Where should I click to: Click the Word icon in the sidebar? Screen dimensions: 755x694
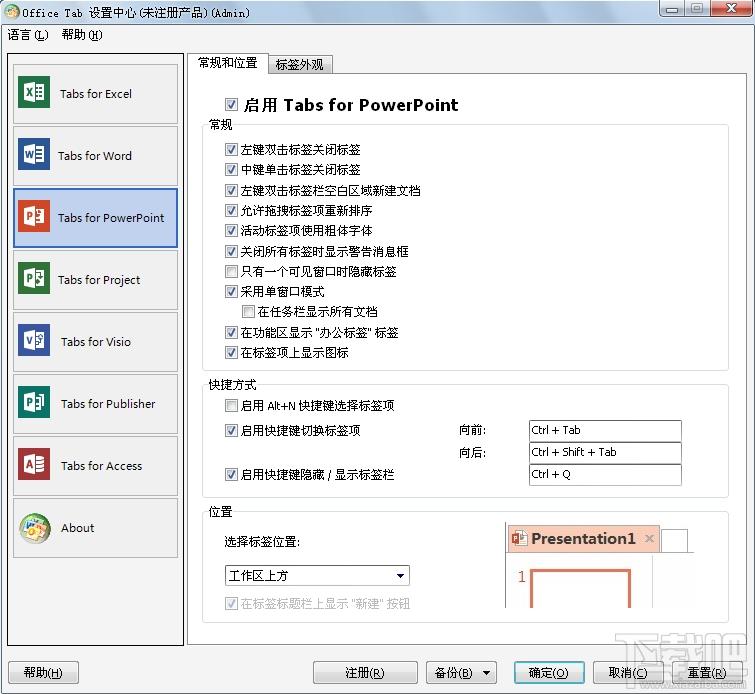[x=34, y=154]
